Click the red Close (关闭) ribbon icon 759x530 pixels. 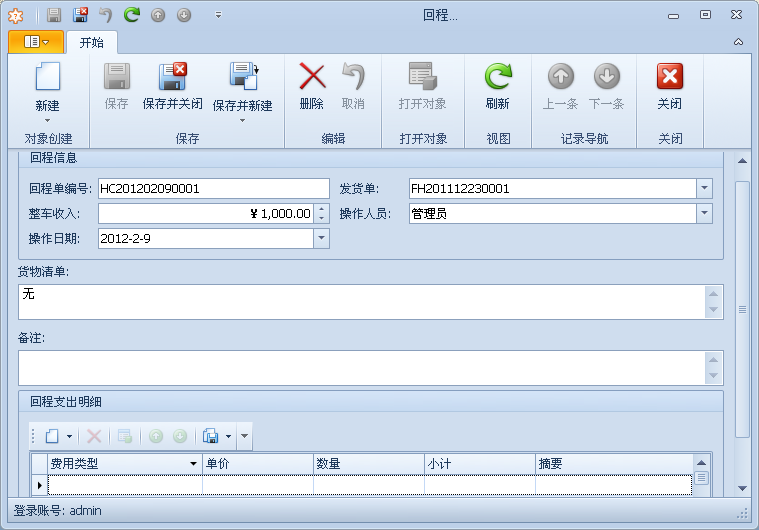pyautogui.click(x=670, y=76)
